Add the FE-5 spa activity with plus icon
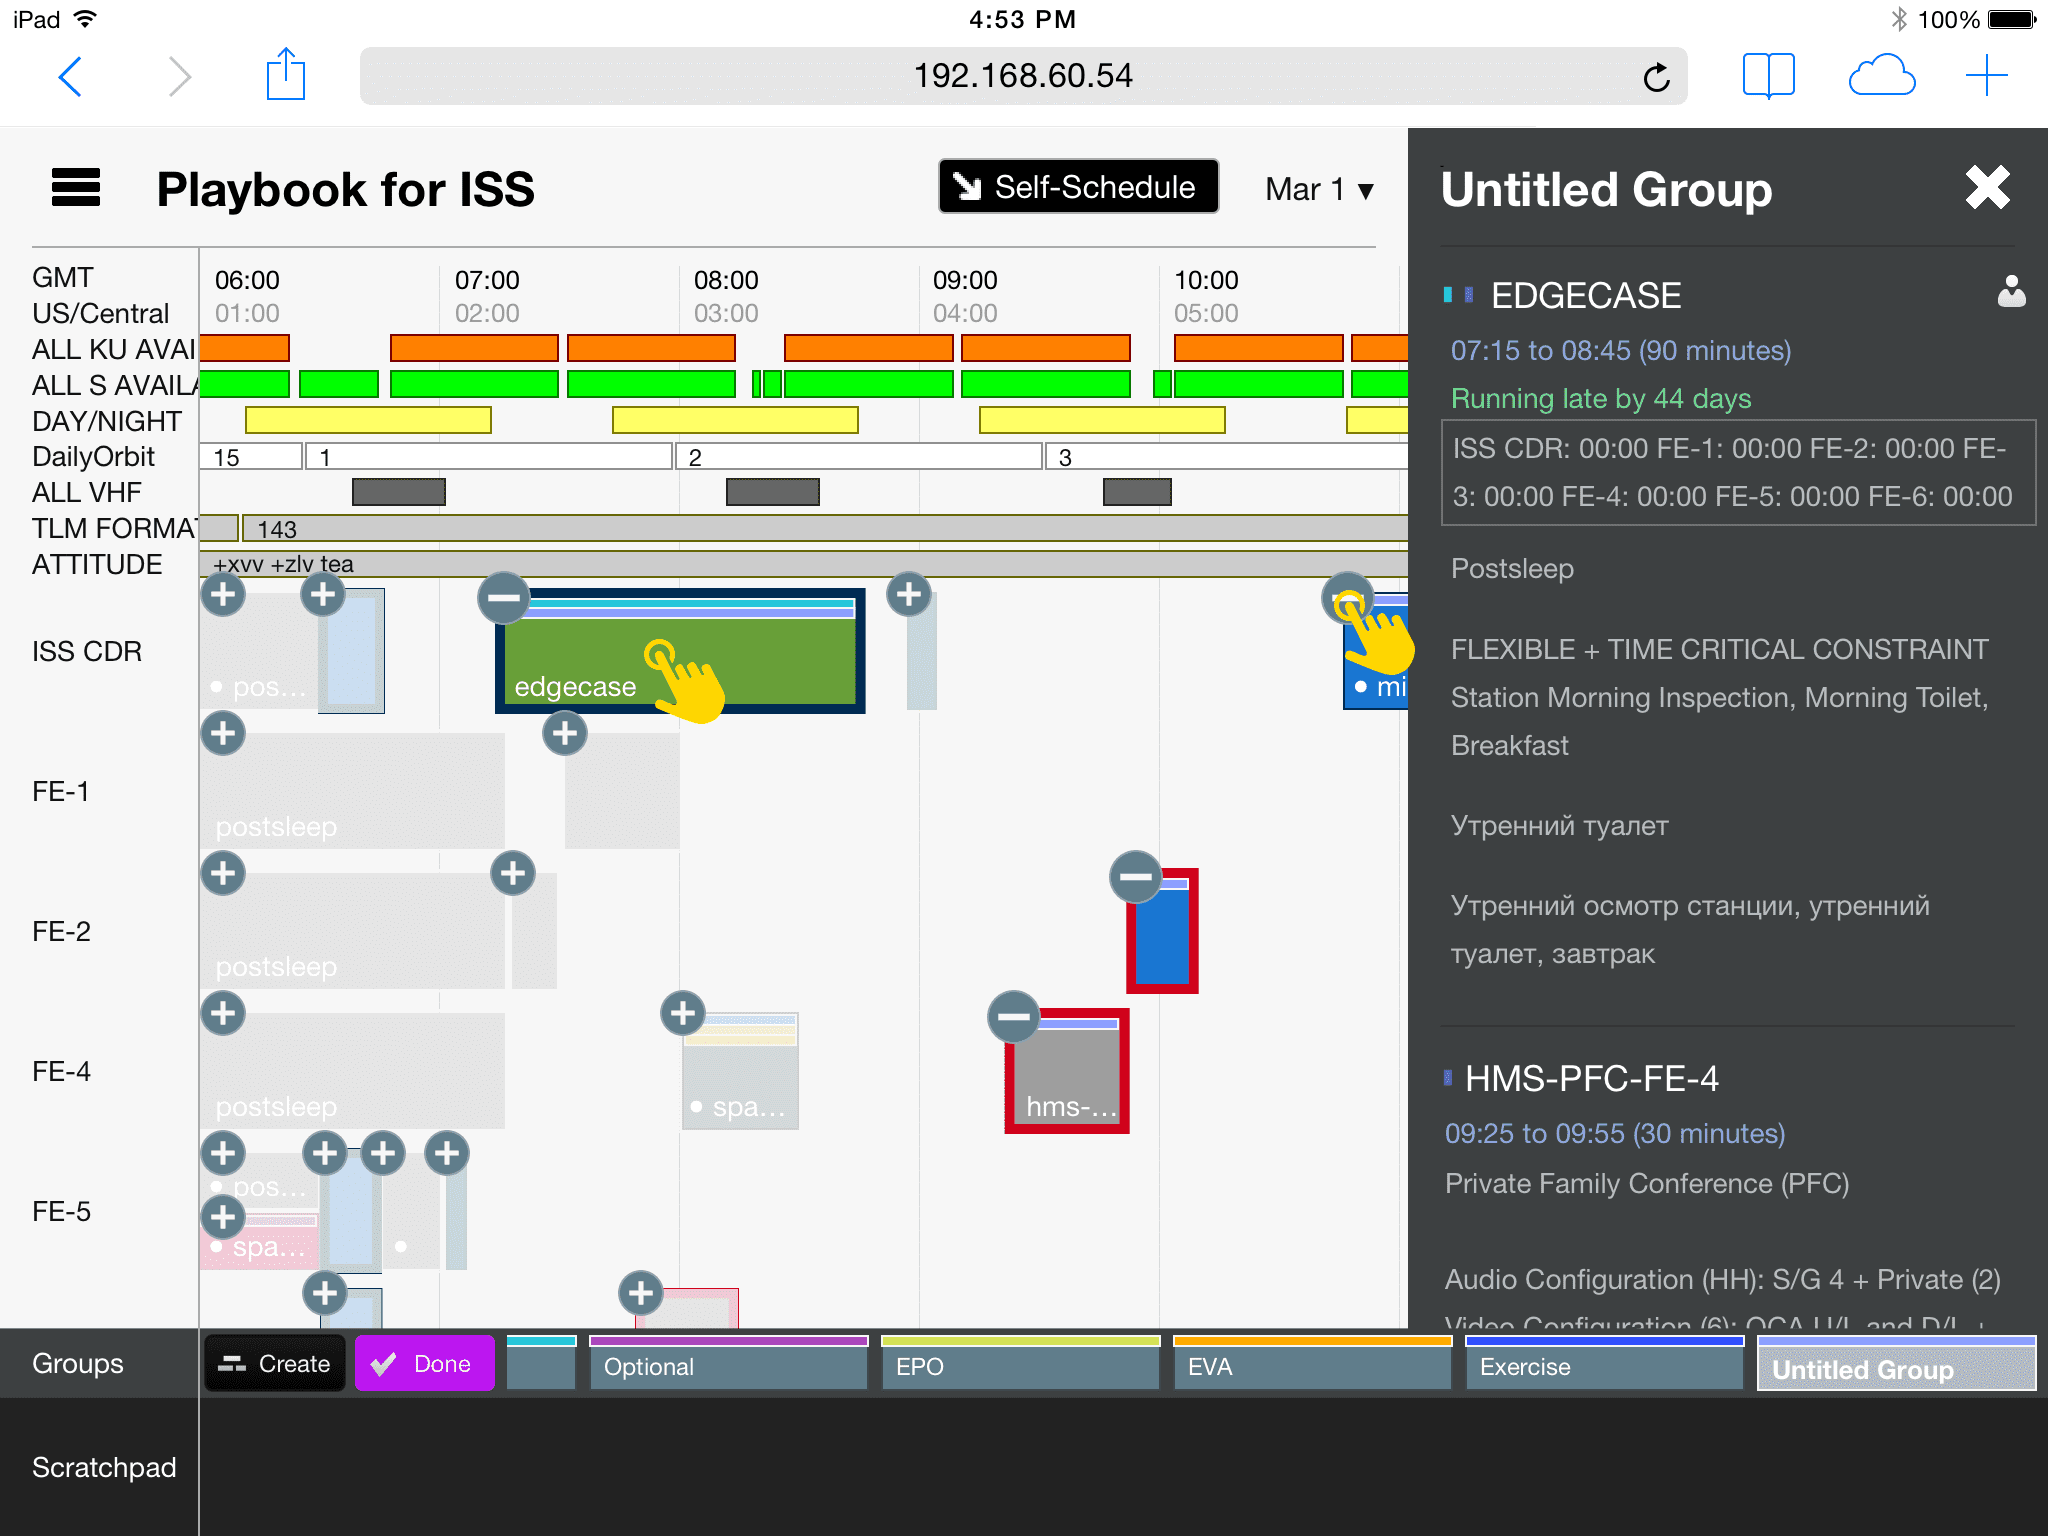Viewport: 2048px width, 1536px height. pyautogui.click(x=223, y=1217)
